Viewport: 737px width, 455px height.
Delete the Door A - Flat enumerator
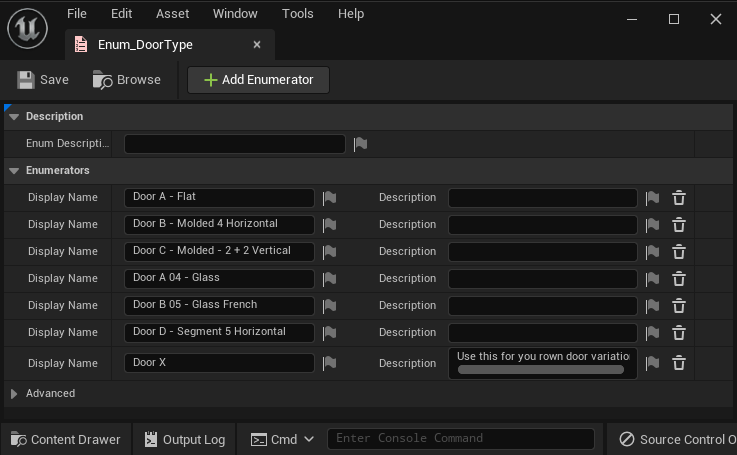679,198
